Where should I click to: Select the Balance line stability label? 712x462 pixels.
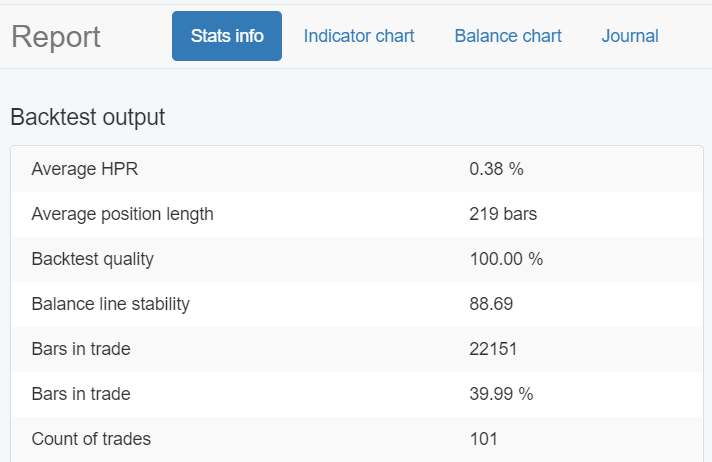coord(110,304)
